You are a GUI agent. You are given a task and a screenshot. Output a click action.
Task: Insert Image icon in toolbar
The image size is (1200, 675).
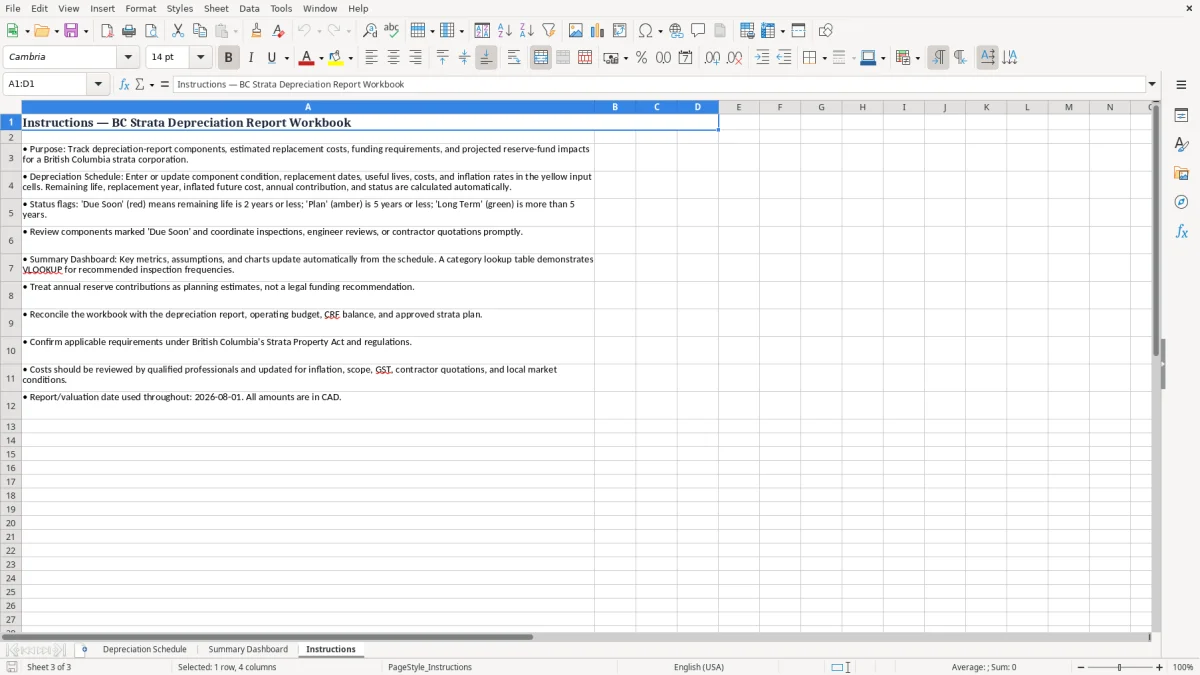576,31
